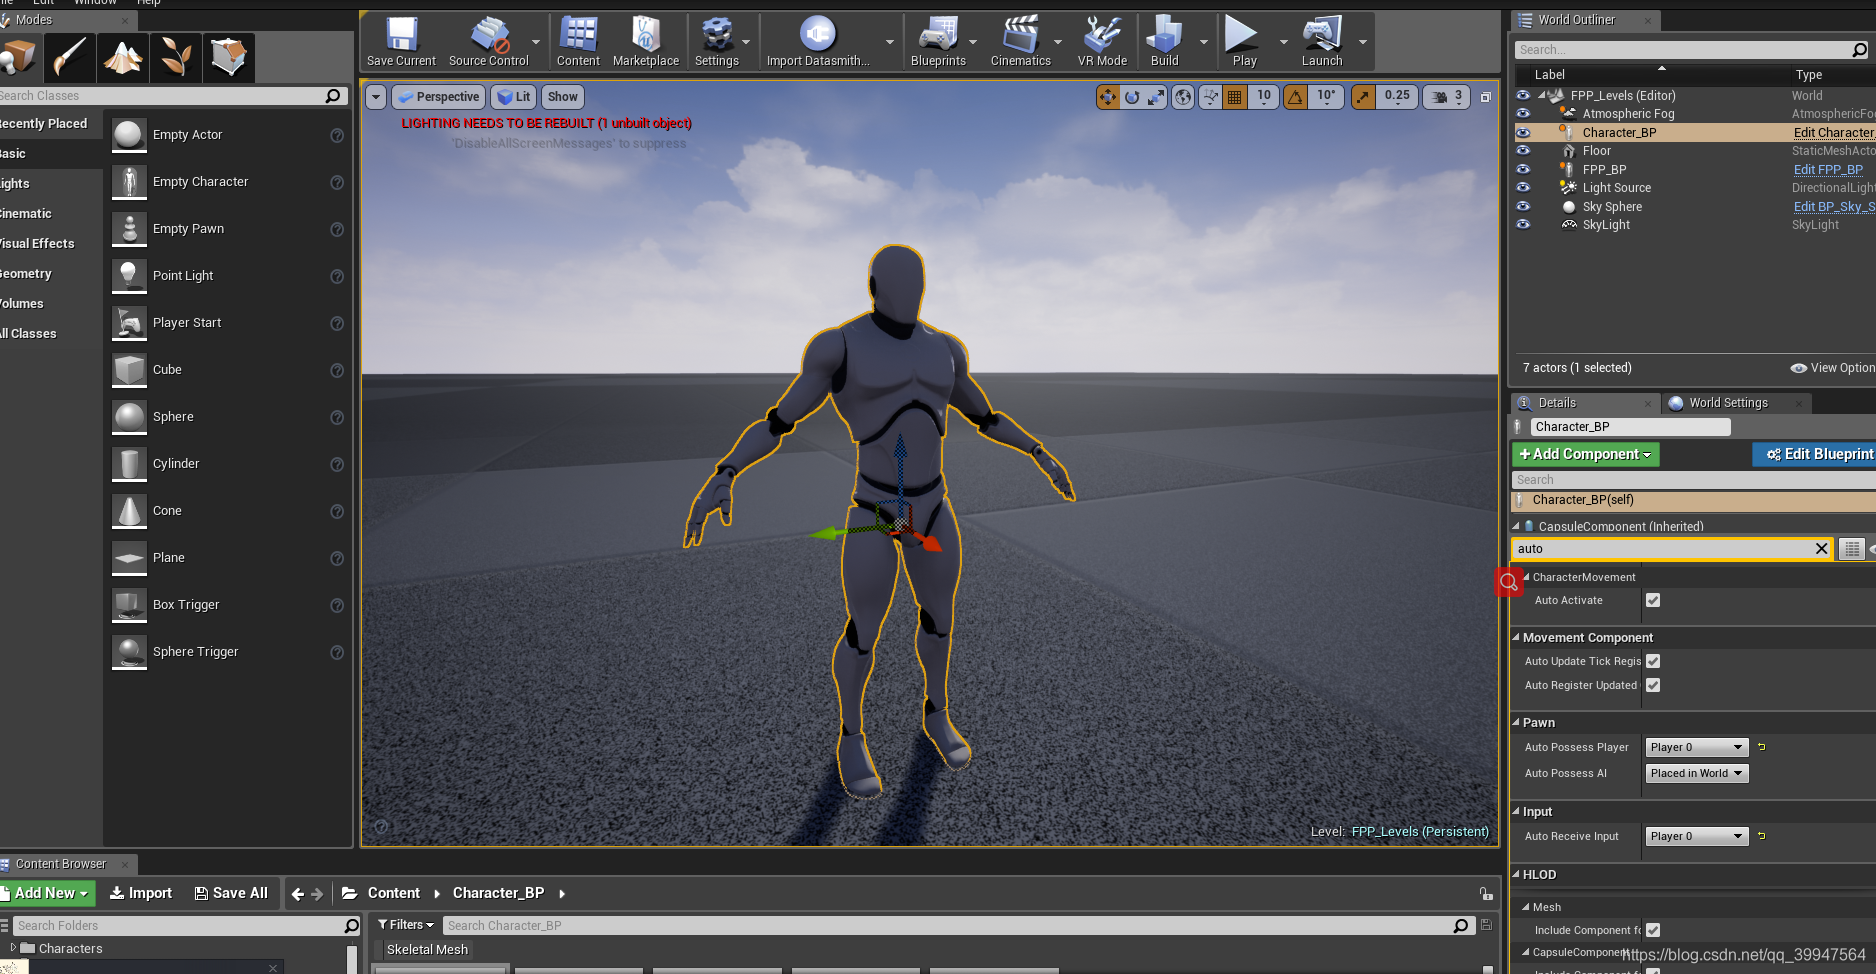Select the Paint mode brush icon

tap(70, 57)
